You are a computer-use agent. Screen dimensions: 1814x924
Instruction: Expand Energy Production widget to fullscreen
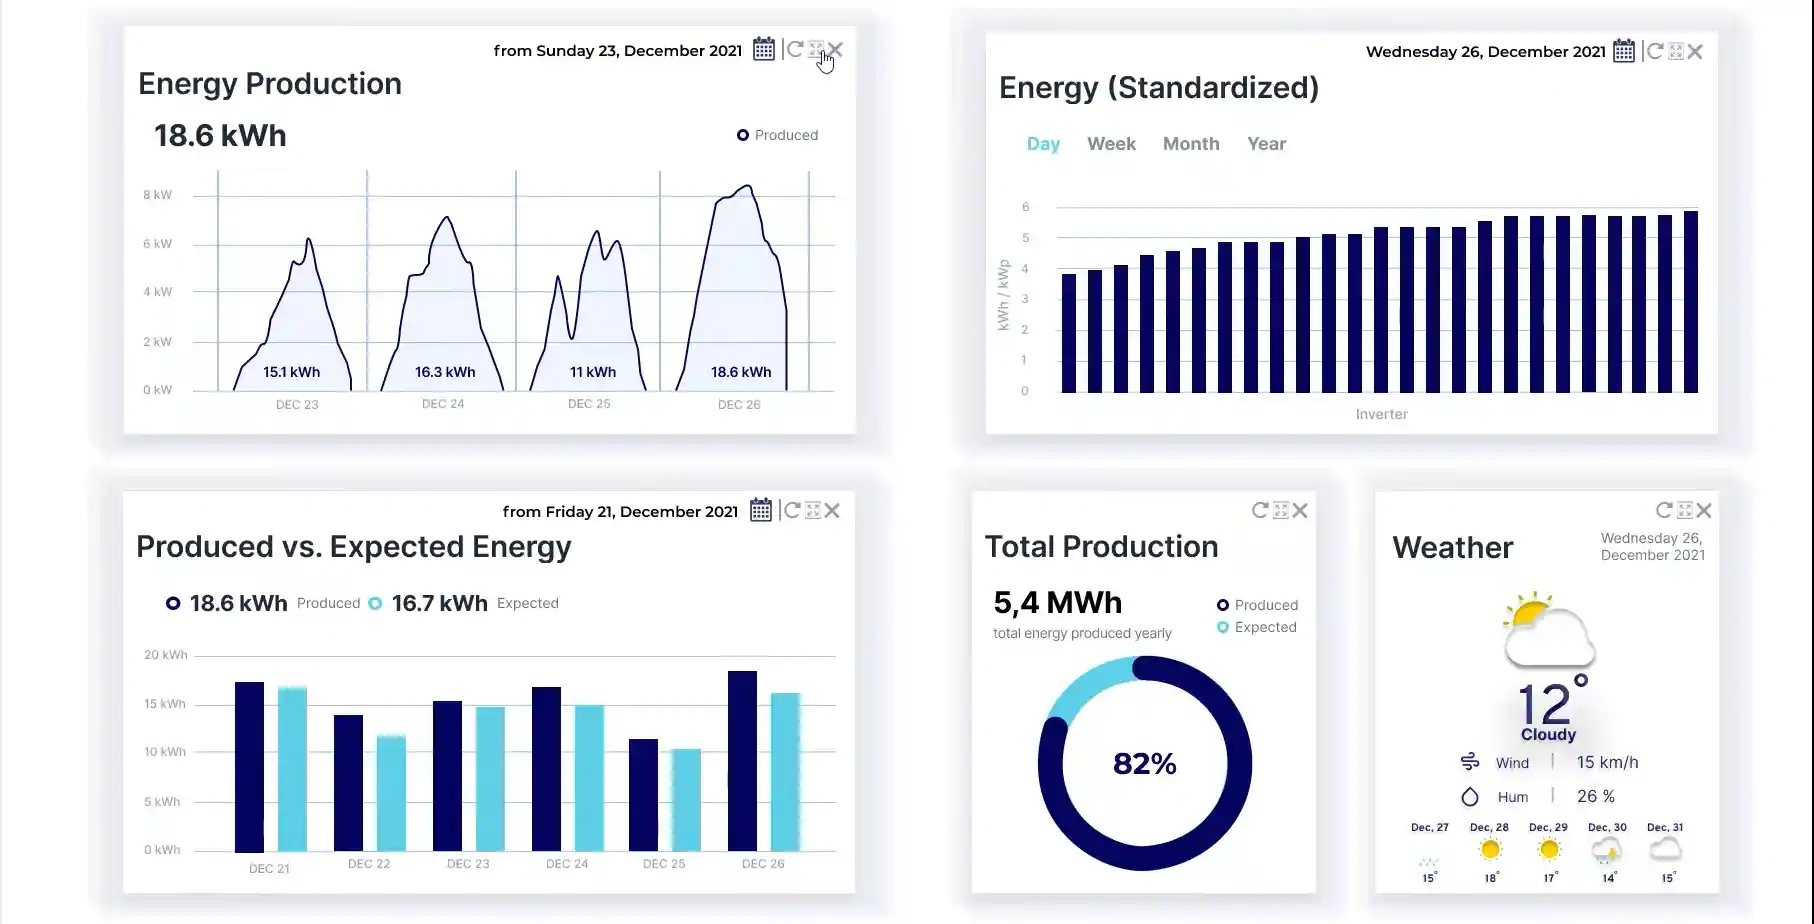[x=816, y=49]
